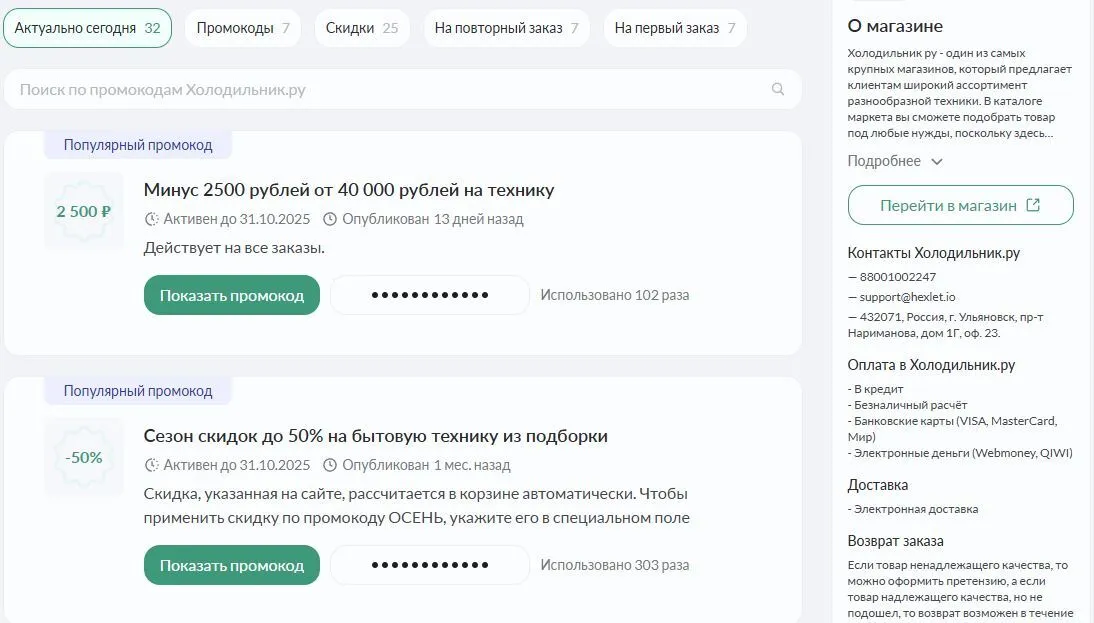Click the support@hexlet.io email link
1094x623 pixels.
907,296
